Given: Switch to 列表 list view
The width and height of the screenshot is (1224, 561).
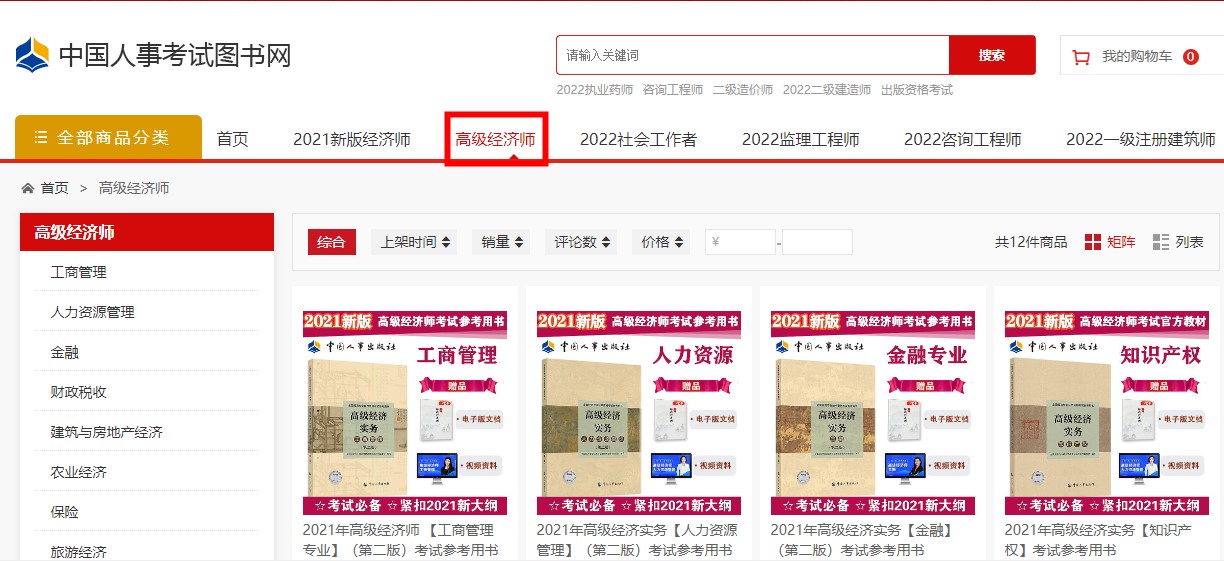Looking at the screenshot, I should click(1178, 242).
